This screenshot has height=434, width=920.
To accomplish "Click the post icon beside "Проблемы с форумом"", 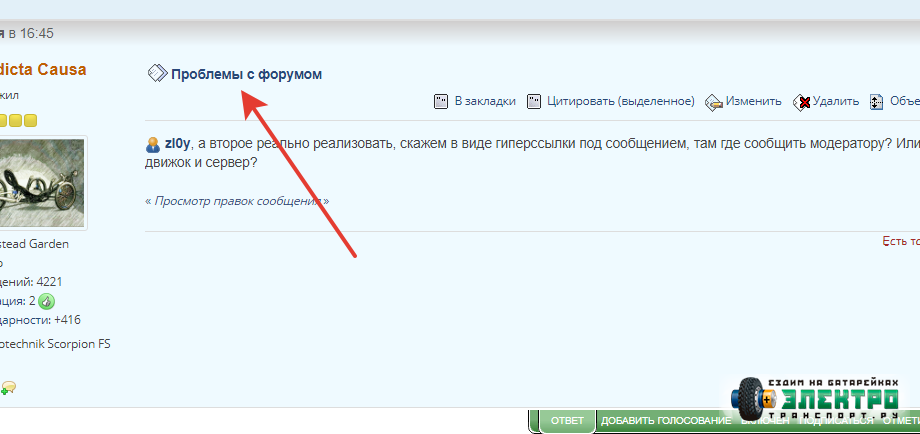I will pyautogui.click(x=157, y=74).
